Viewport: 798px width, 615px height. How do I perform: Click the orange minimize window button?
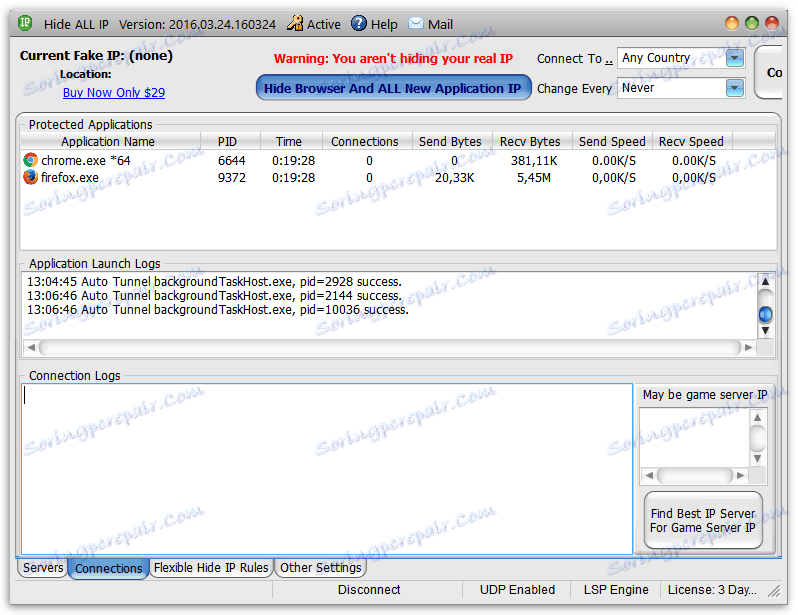click(x=732, y=23)
